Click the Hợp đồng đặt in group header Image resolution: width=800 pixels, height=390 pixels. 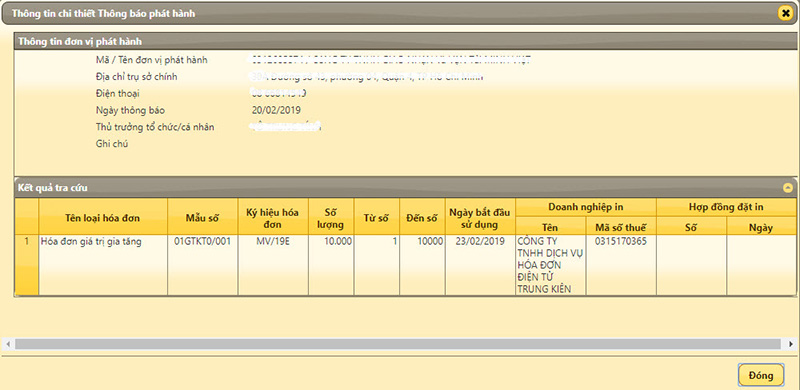coord(726,207)
